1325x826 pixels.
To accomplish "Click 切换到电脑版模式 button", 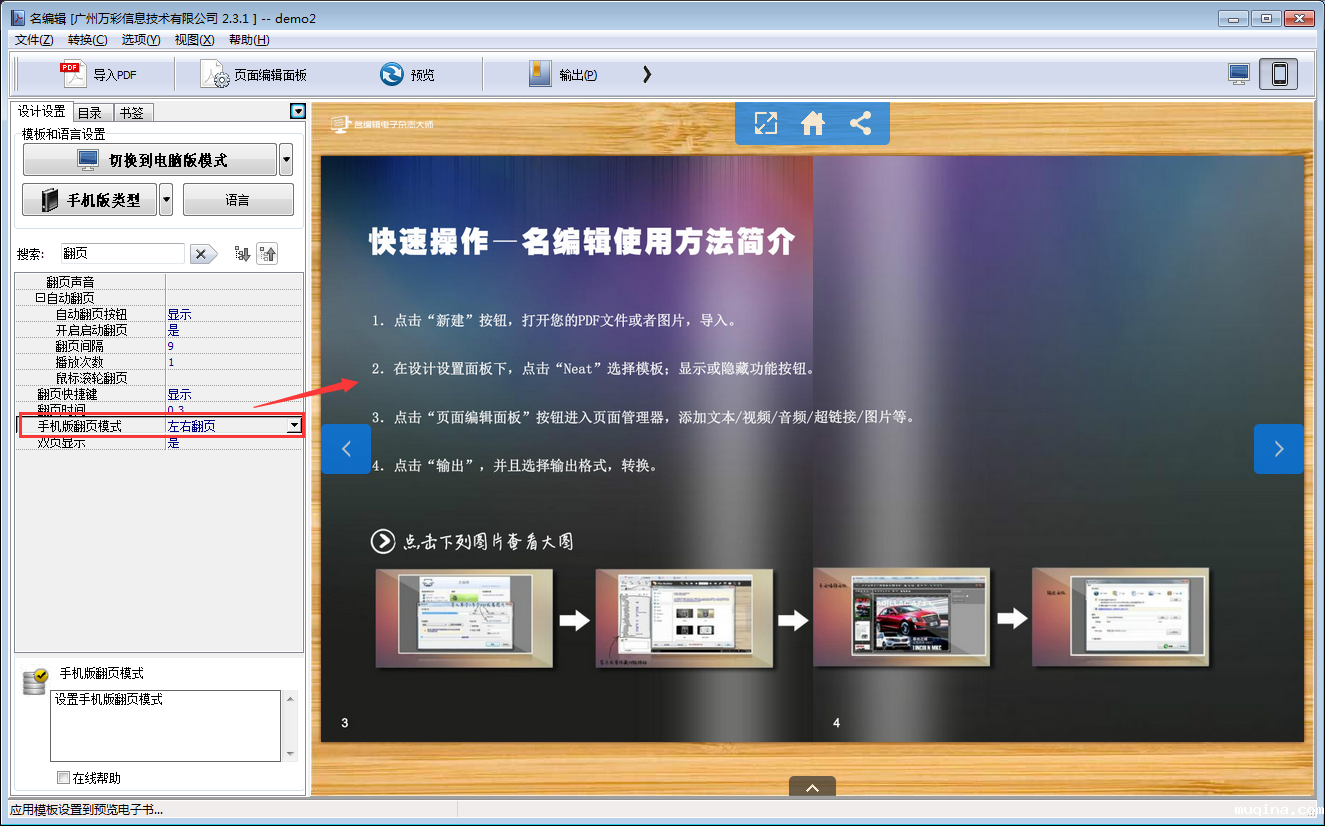I will point(150,160).
